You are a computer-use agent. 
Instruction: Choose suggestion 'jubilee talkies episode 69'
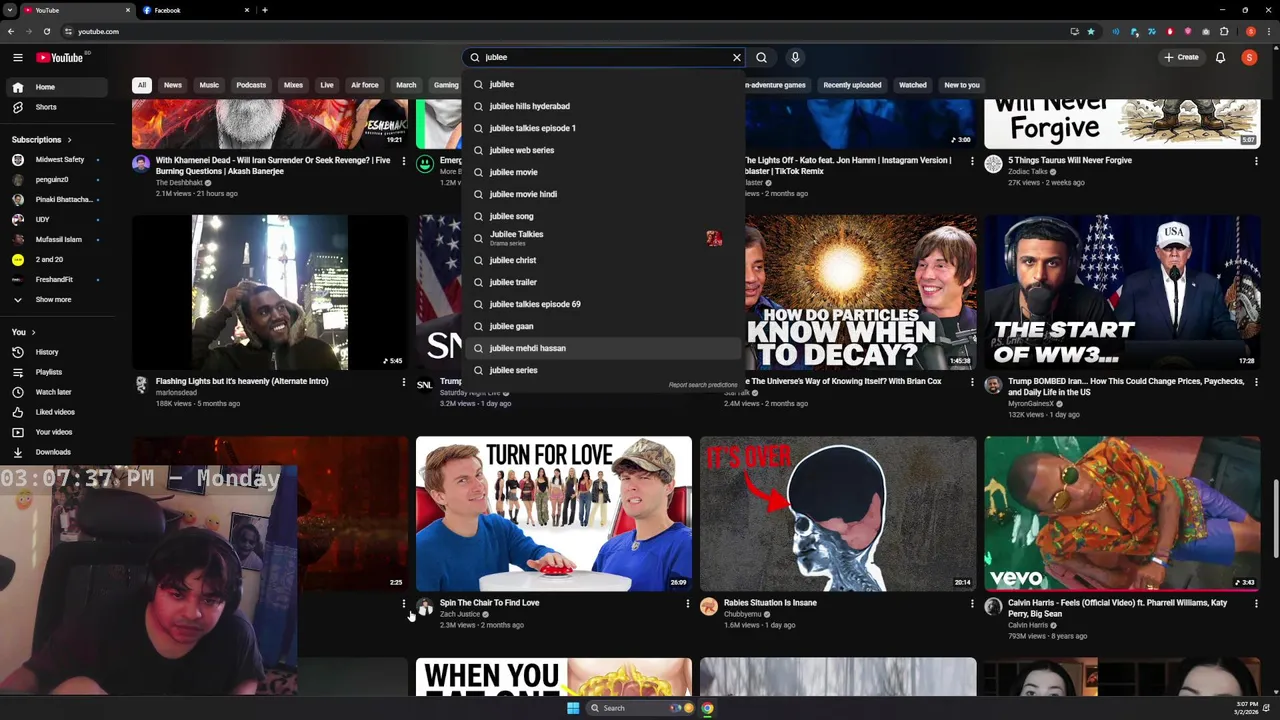pos(604,304)
